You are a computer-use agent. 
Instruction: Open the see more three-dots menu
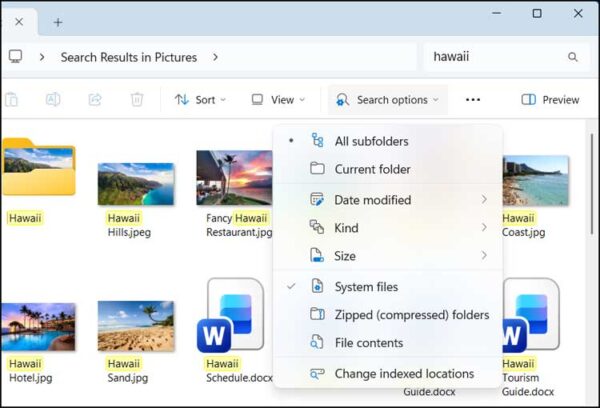473,100
